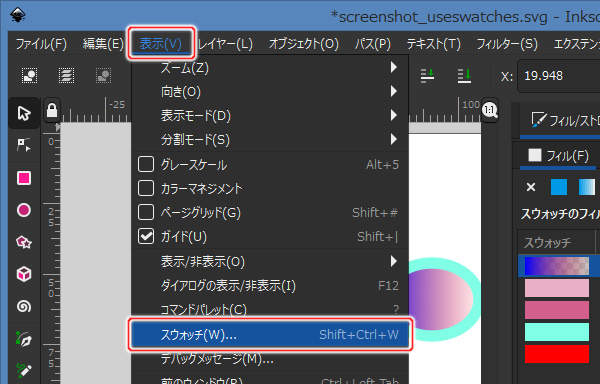Choose コマンドパレット(C) menu entry
This screenshot has width=600, height=384.
click(270, 309)
